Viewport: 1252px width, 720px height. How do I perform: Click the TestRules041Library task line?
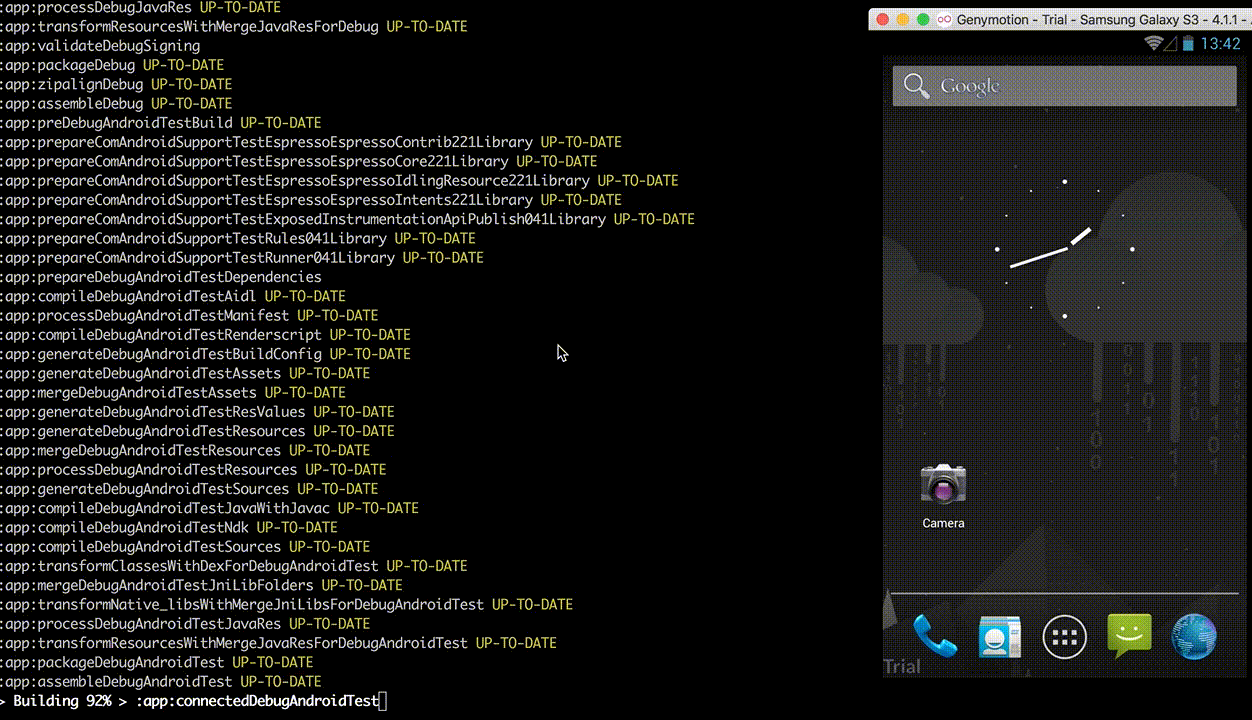238,238
